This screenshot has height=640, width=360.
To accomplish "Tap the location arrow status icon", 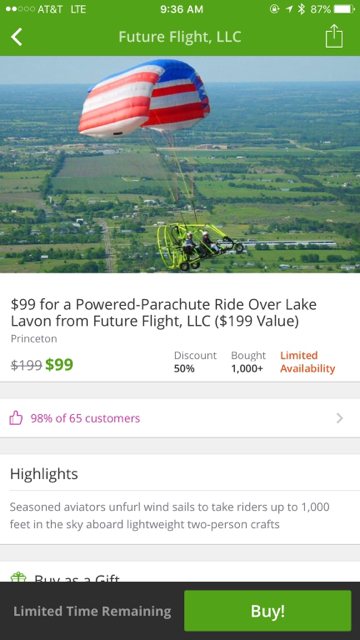I will pyautogui.click(x=289, y=9).
